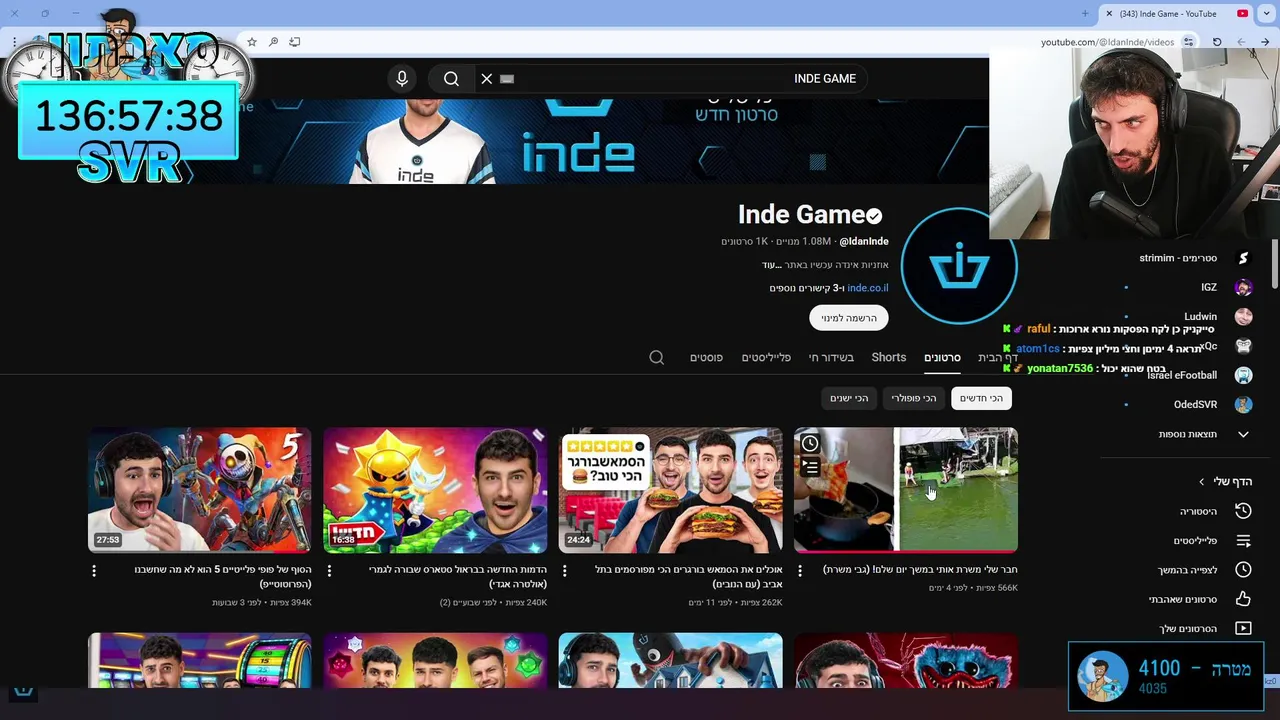
Task: Open the inde.co.il link
Action: [868, 288]
